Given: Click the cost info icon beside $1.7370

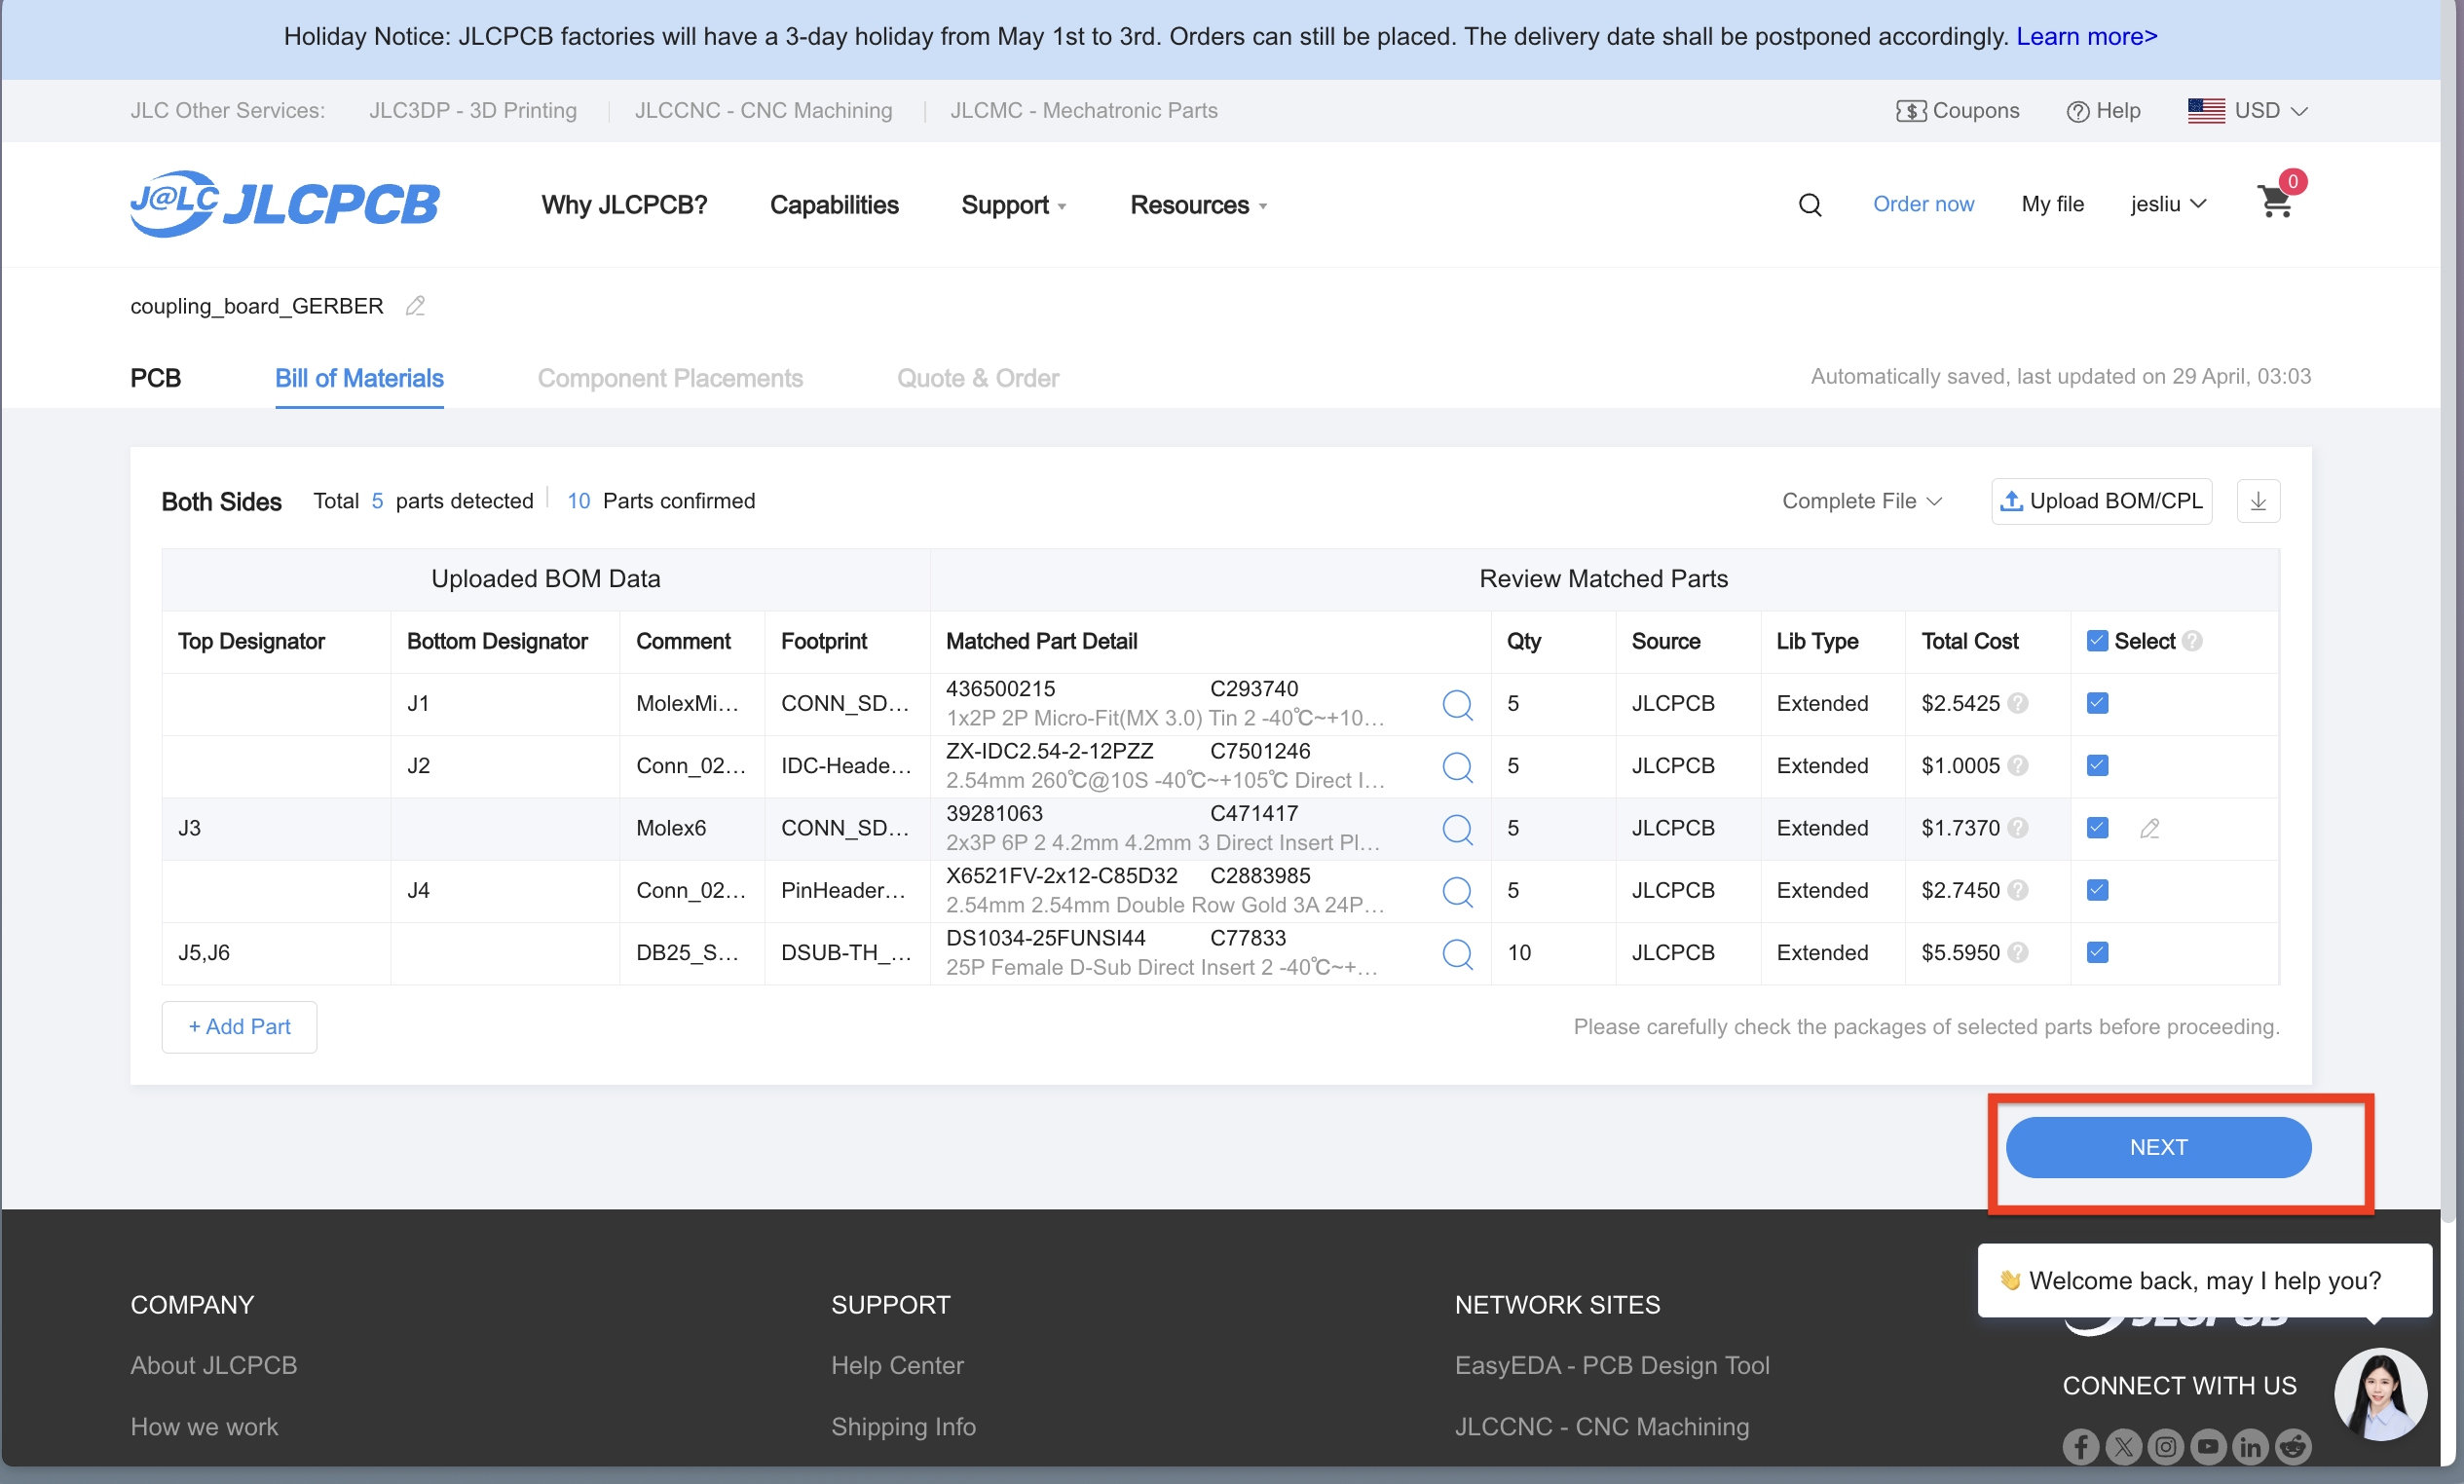Looking at the screenshot, I should [2018, 828].
